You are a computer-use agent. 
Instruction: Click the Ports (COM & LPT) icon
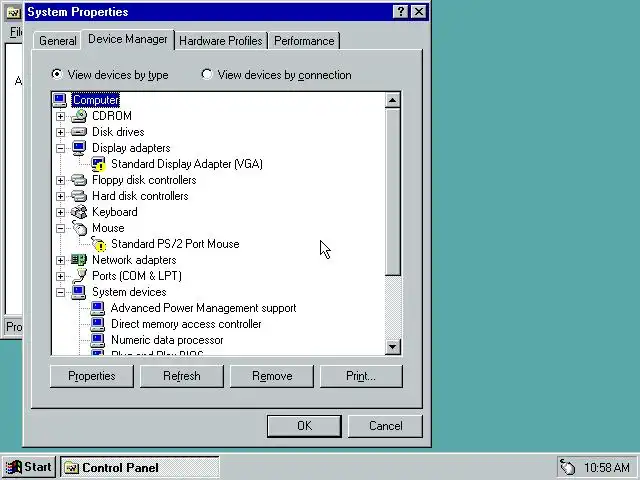pos(80,276)
